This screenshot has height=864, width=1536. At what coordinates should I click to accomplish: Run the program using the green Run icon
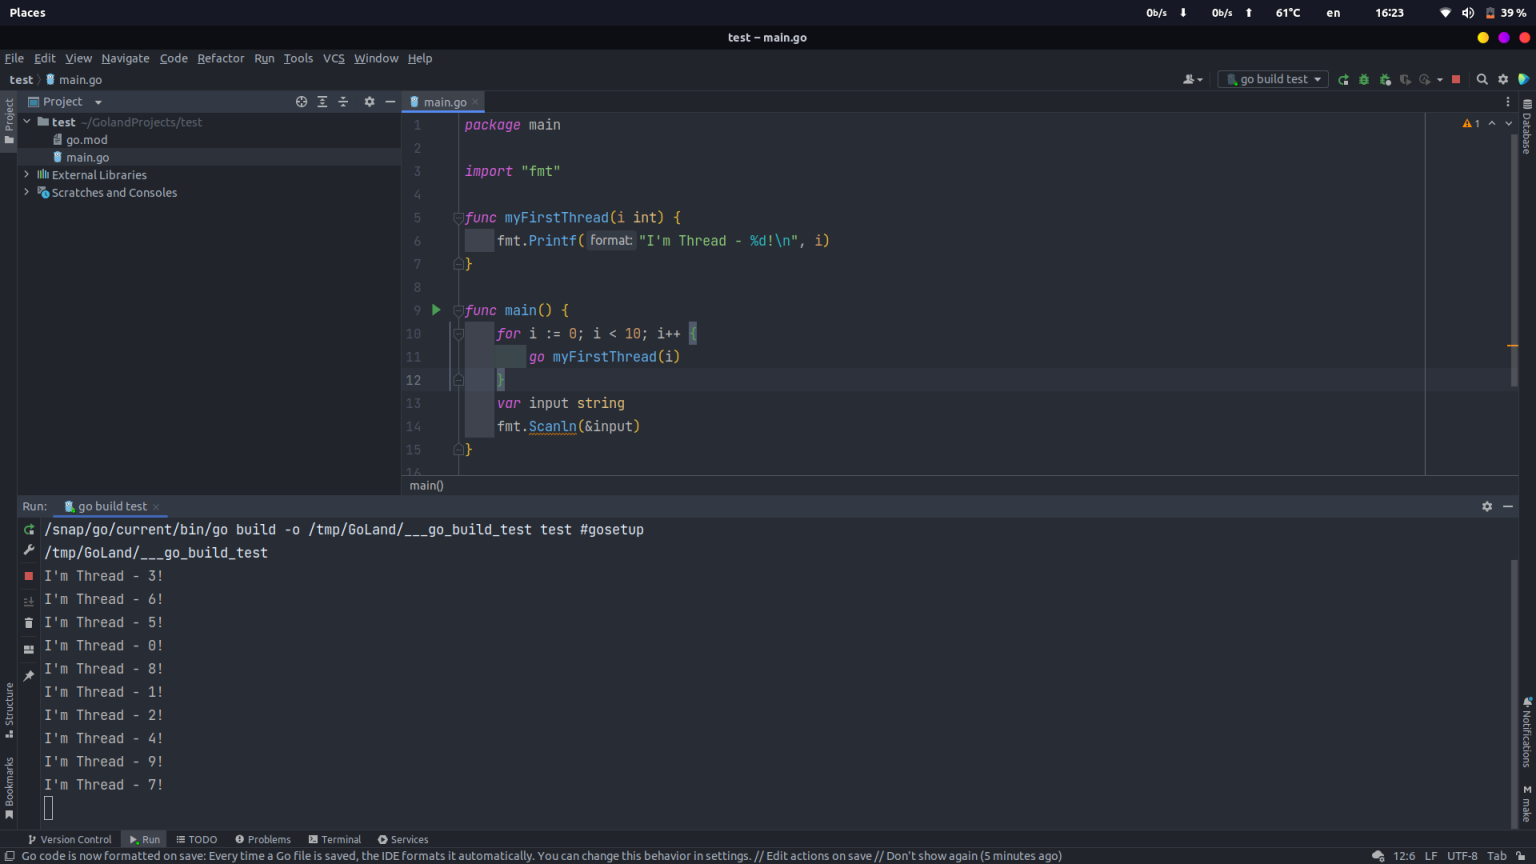1343,79
